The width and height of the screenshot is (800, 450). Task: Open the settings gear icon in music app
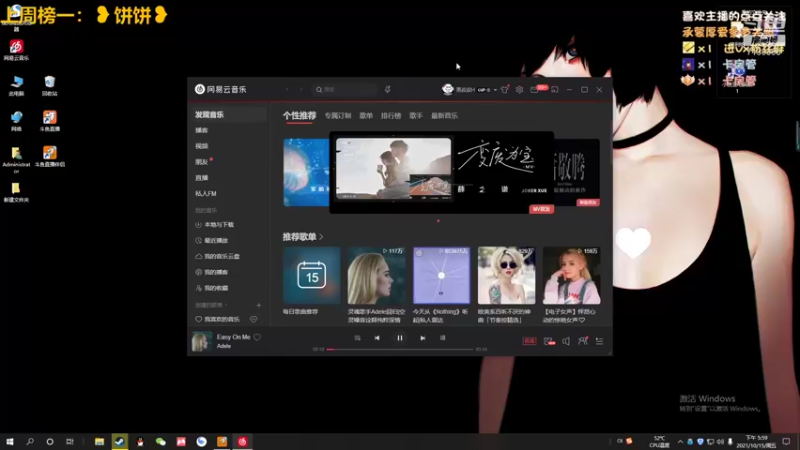point(519,89)
